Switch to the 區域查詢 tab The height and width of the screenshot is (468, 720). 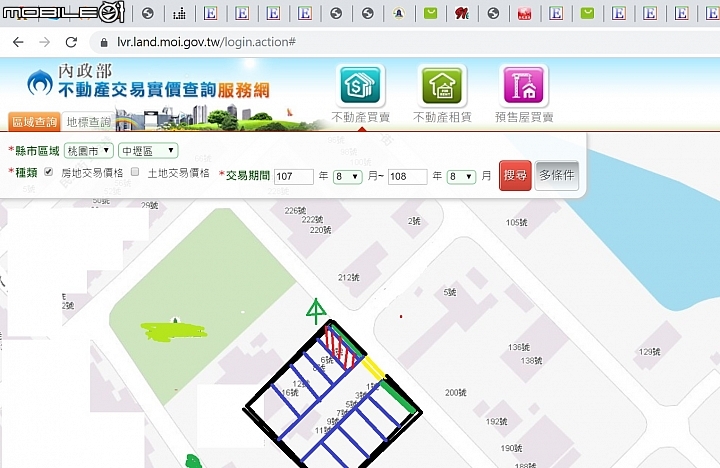(34, 122)
